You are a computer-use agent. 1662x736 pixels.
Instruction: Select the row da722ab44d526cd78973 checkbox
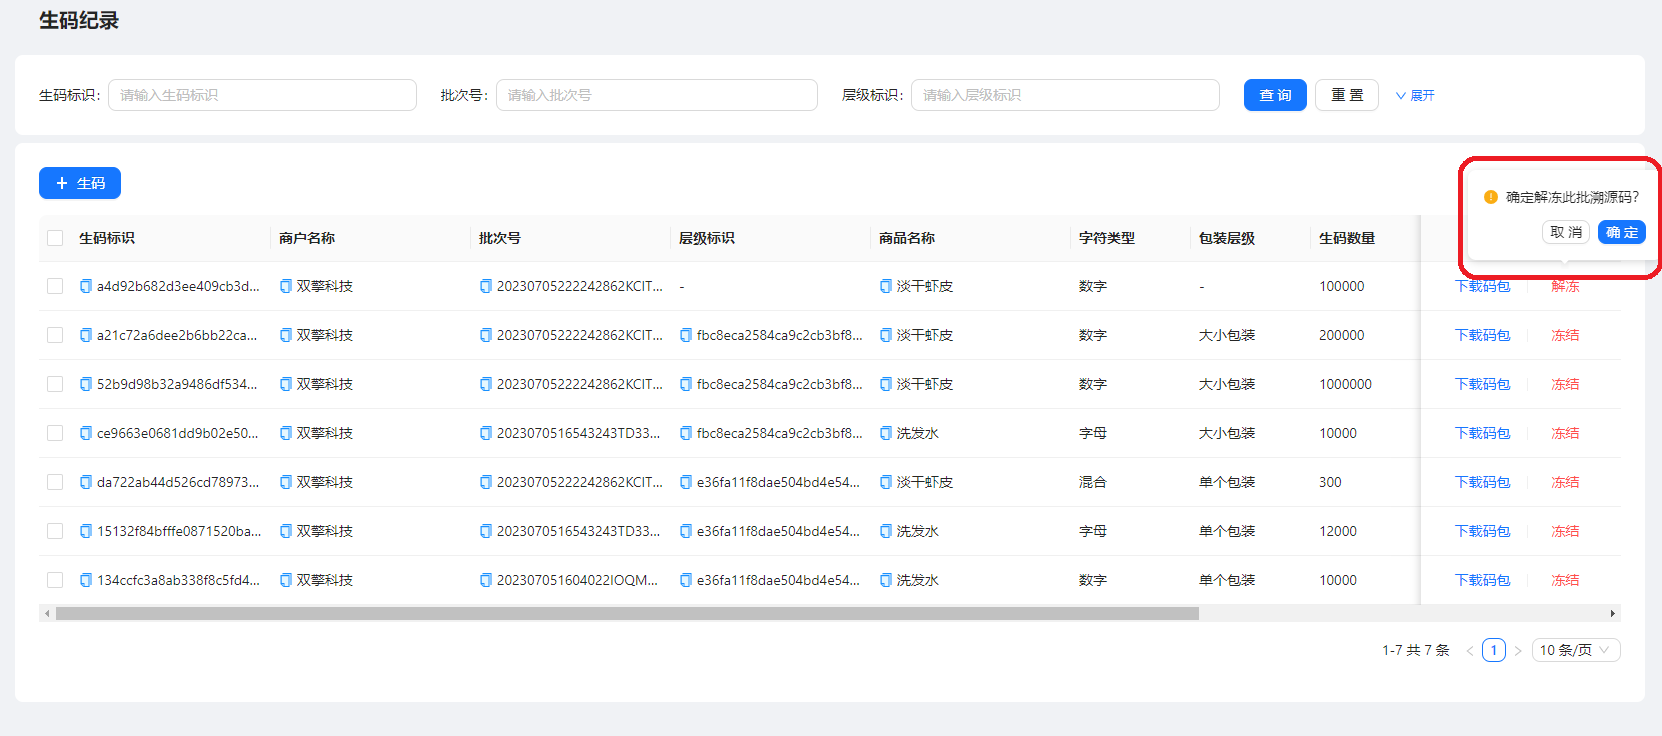(x=55, y=482)
